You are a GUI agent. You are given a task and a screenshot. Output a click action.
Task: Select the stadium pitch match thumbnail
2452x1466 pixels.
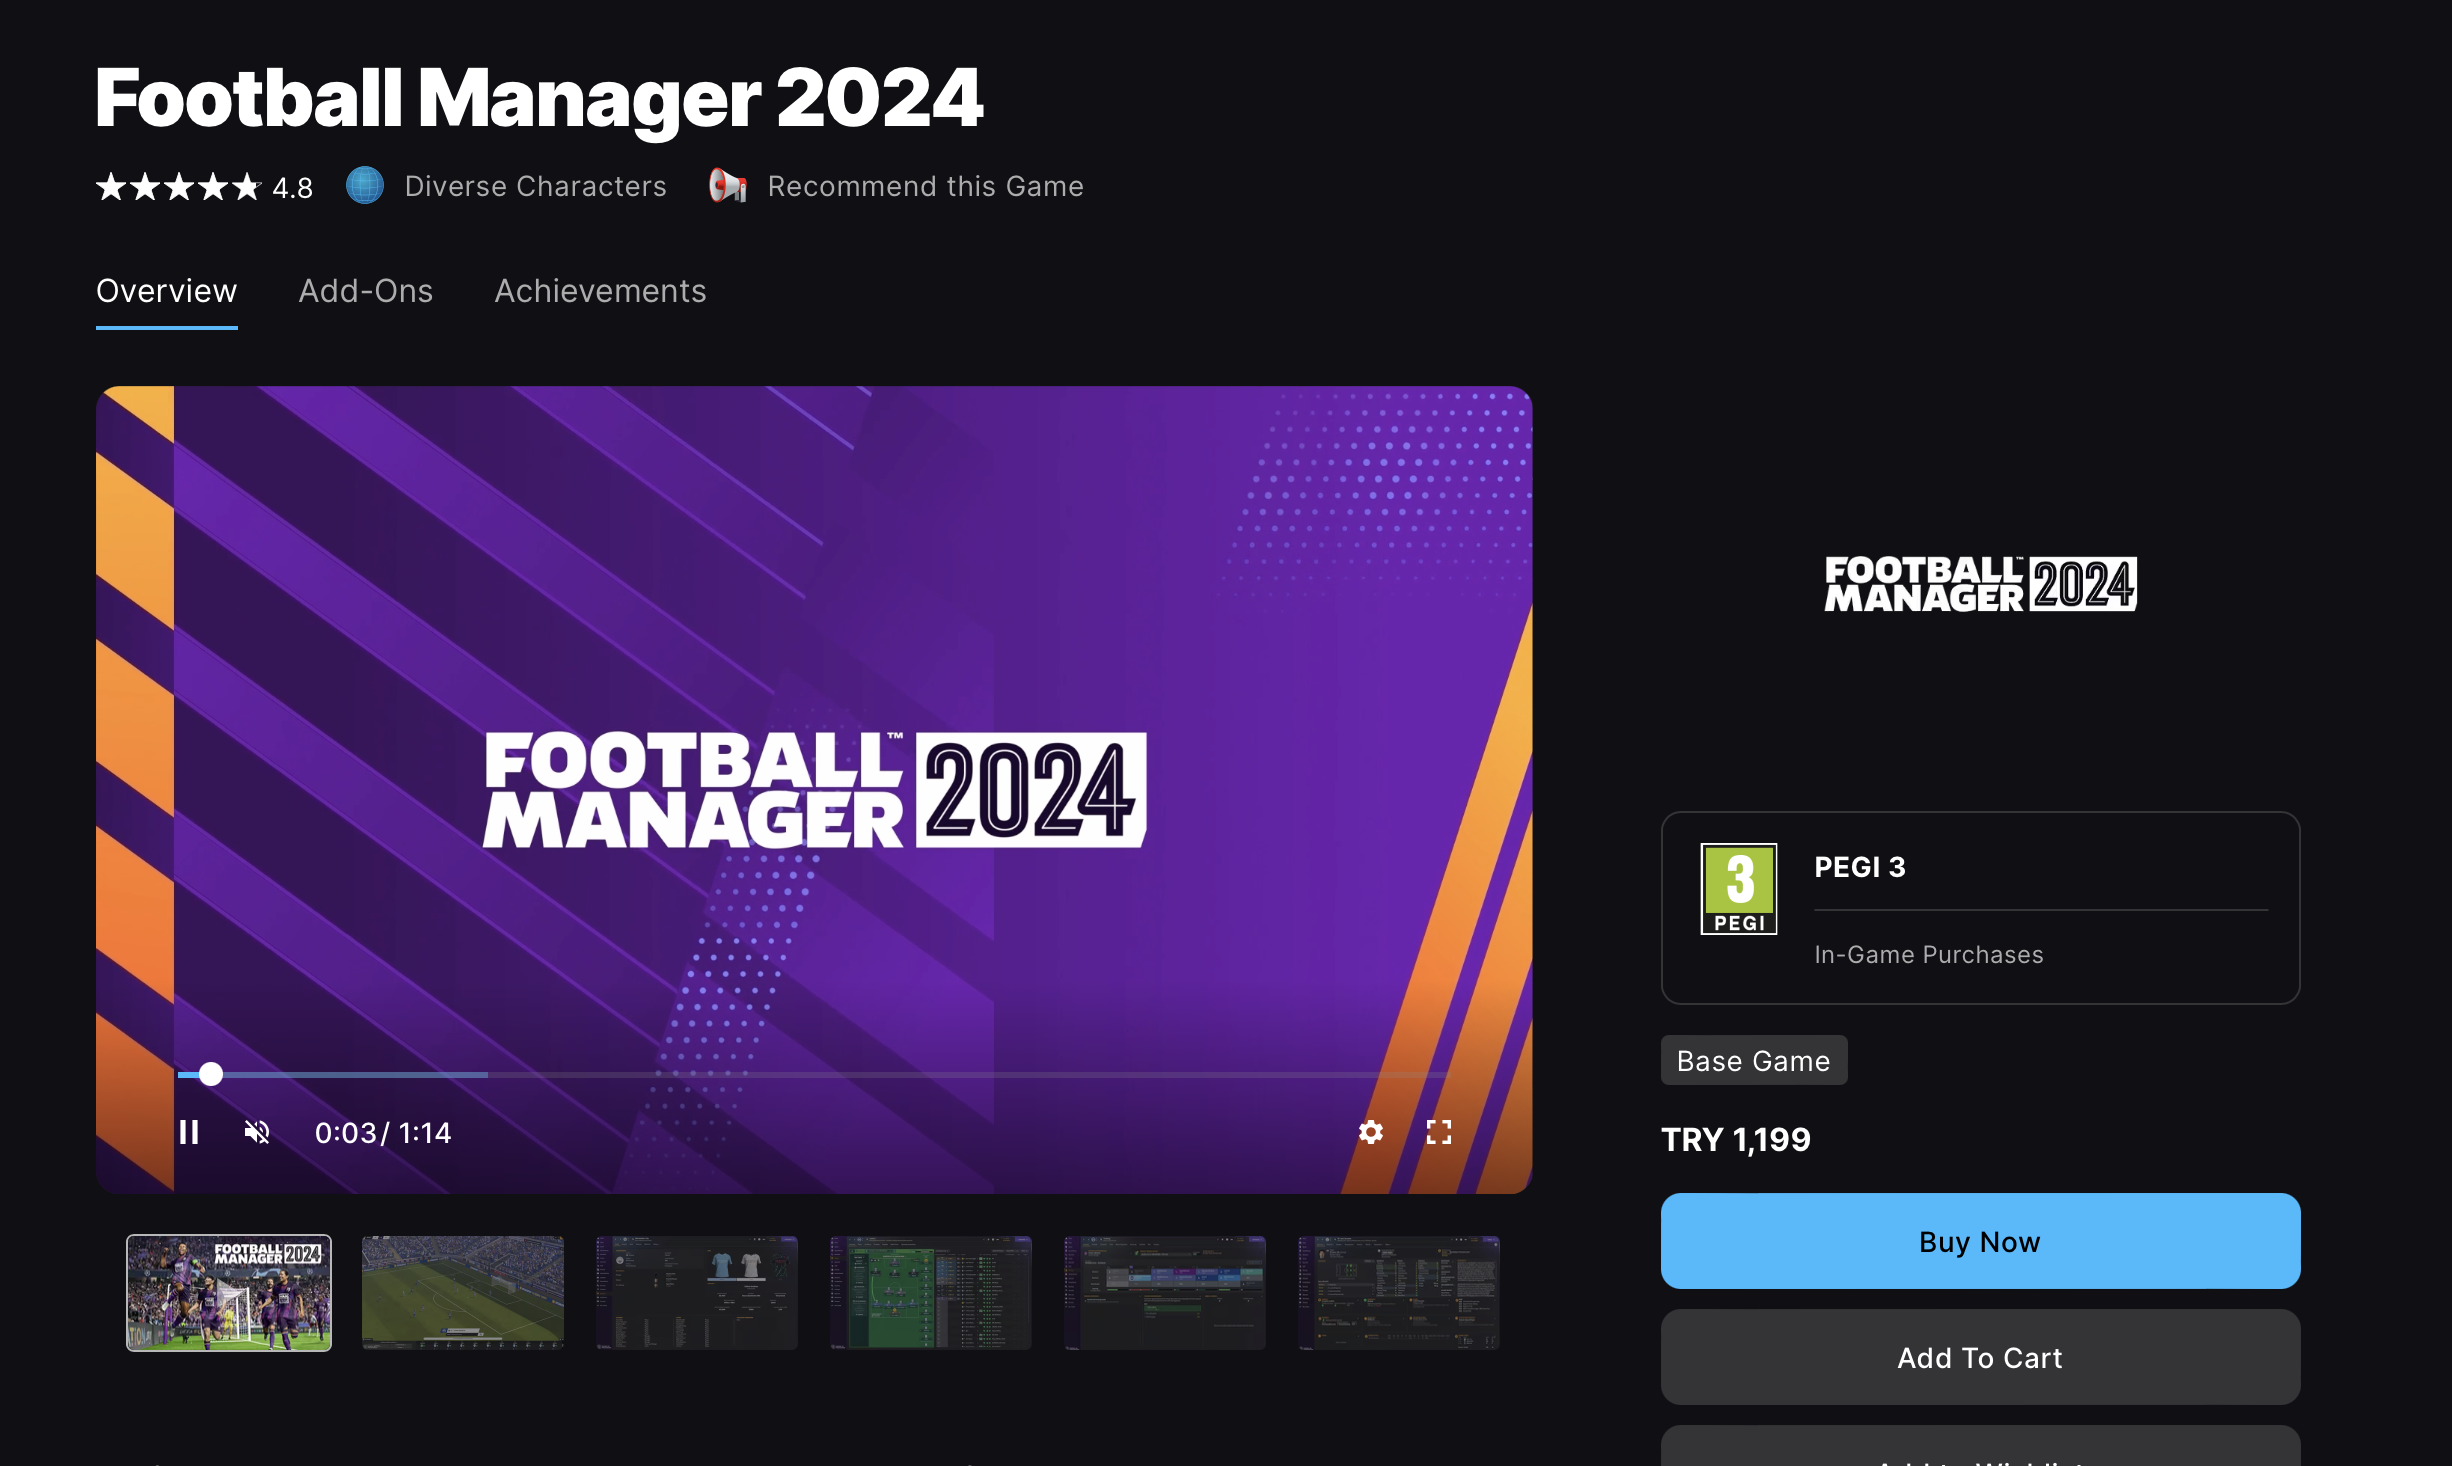point(463,1293)
